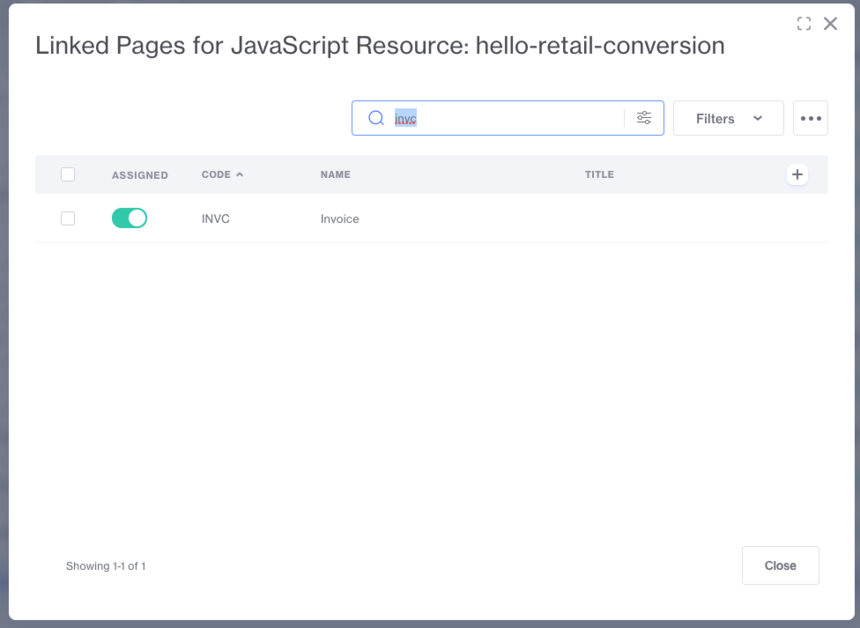Image resolution: width=860 pixels, height=628 pixels.
Task: Select the Invoice page name
Action: click(339, 219)
